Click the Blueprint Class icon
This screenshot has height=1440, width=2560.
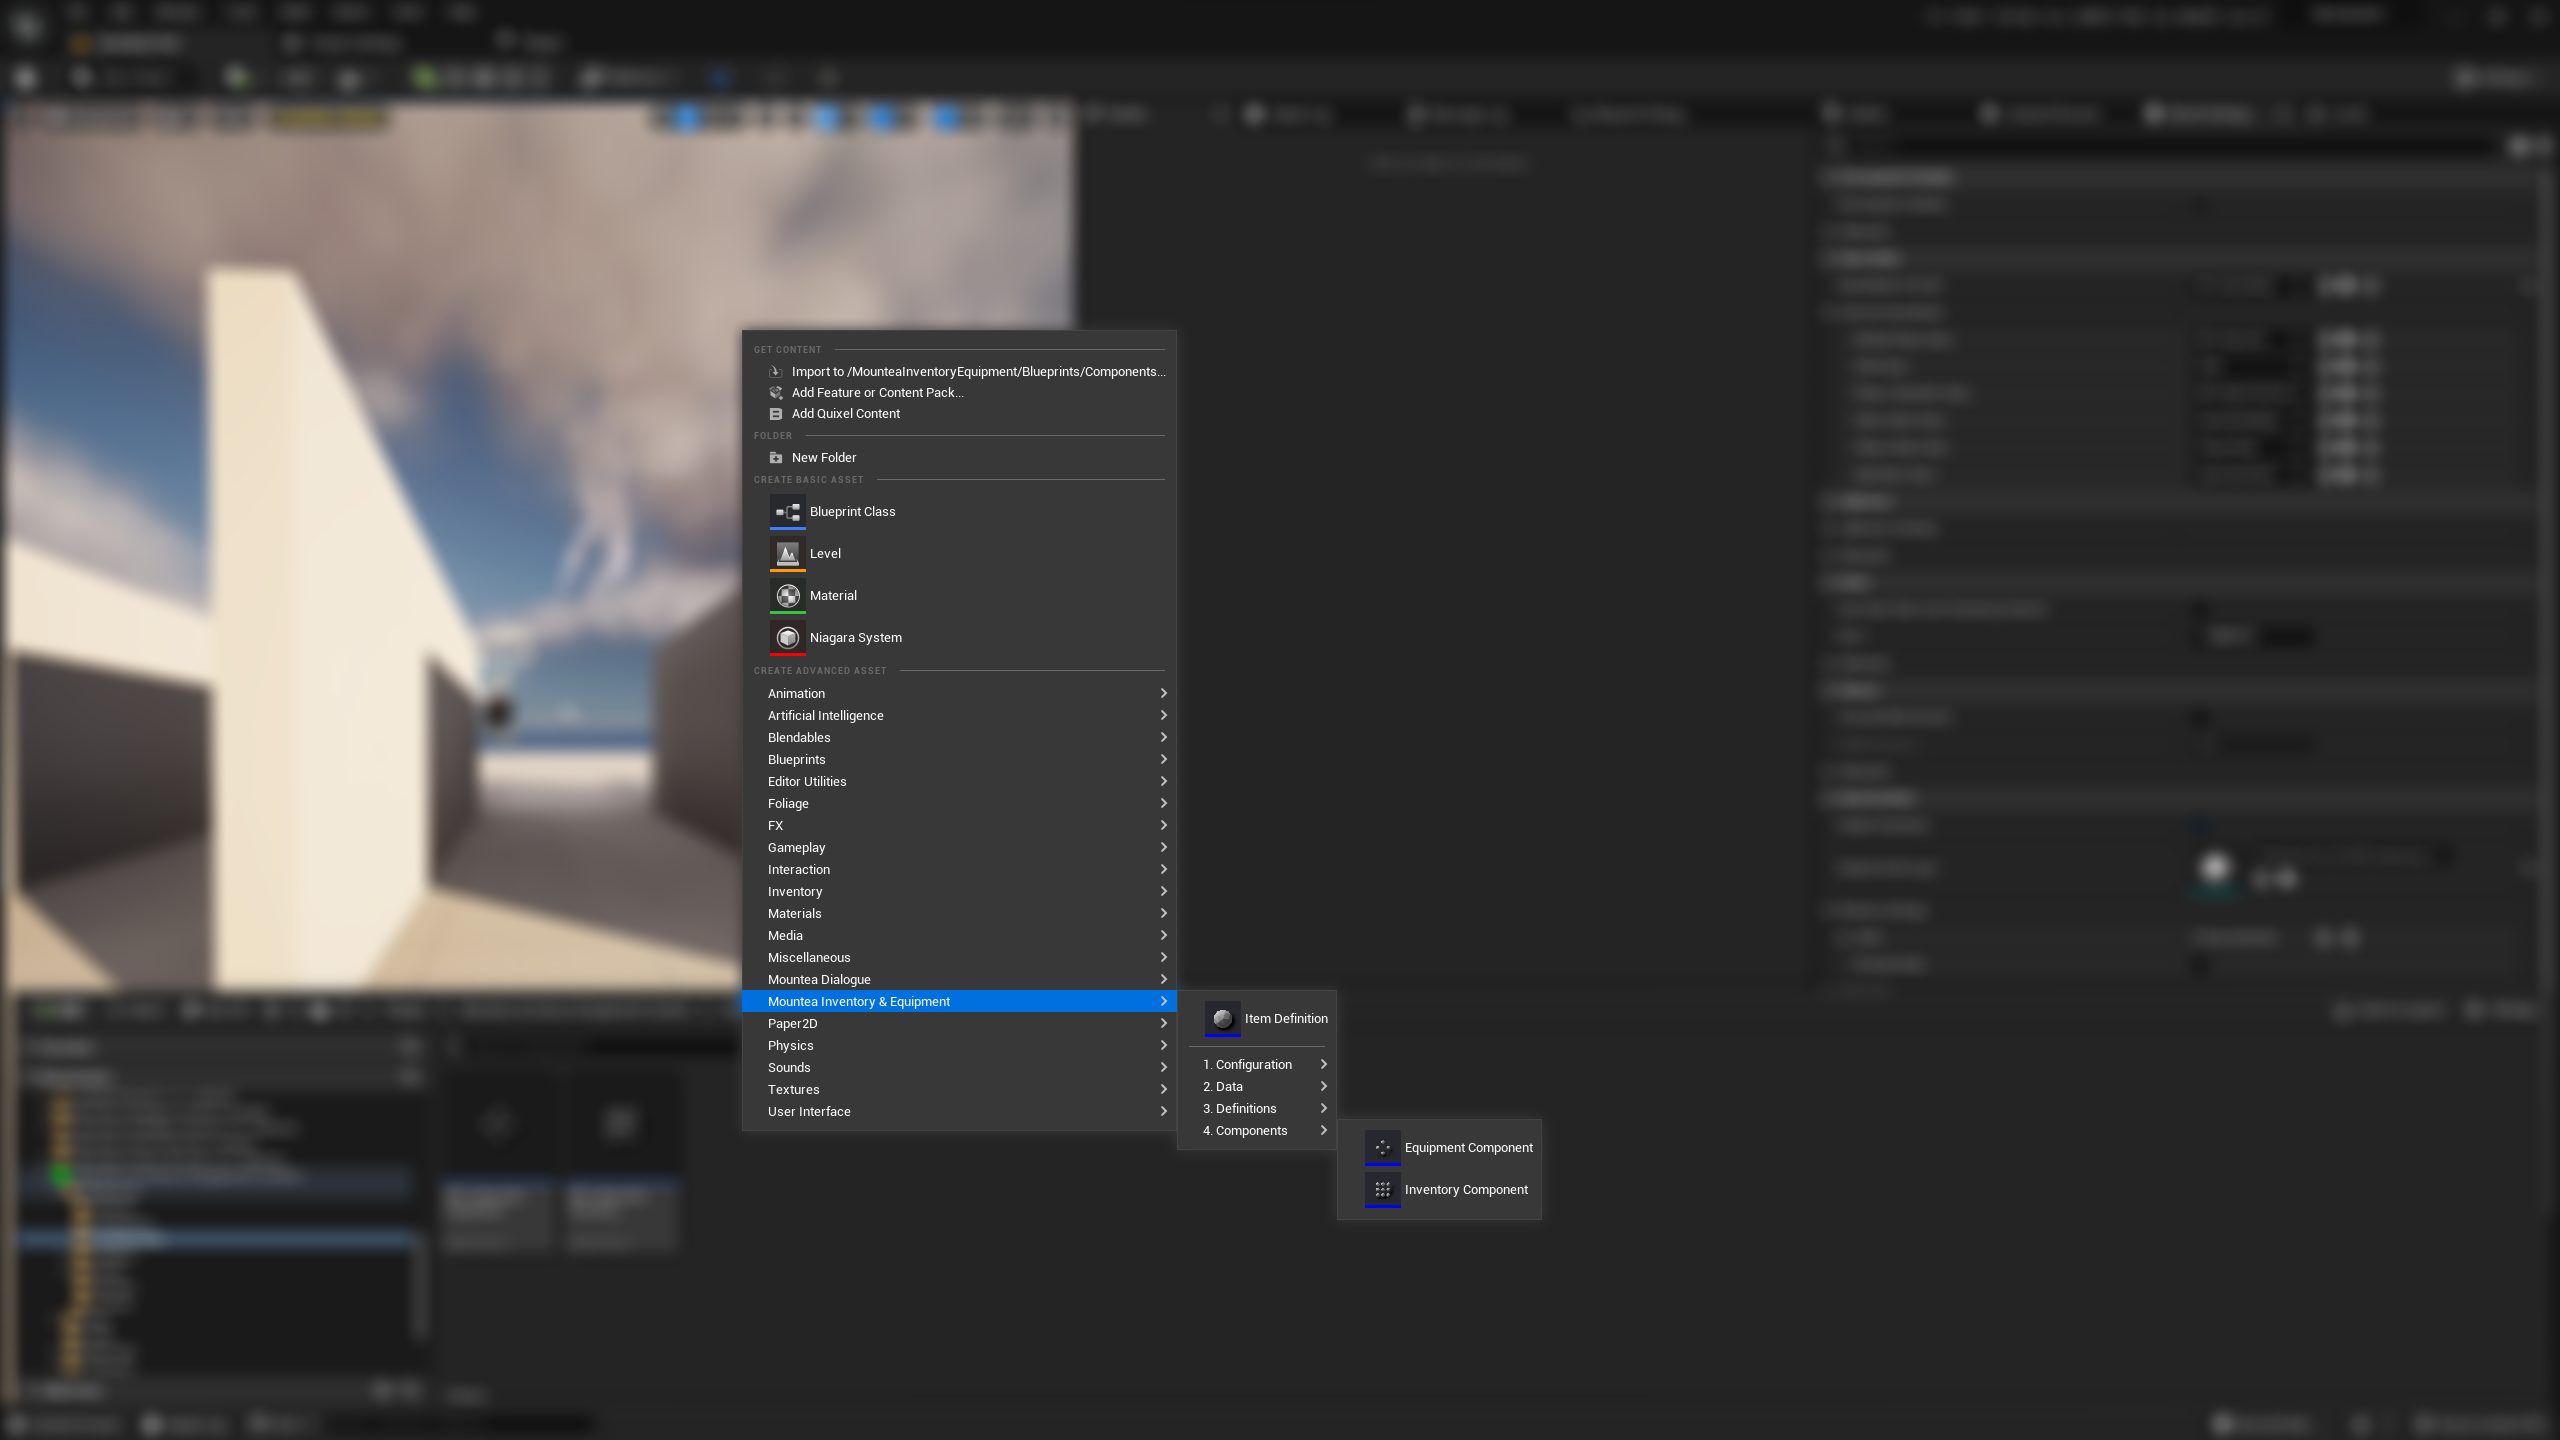(x=787, y=512)
